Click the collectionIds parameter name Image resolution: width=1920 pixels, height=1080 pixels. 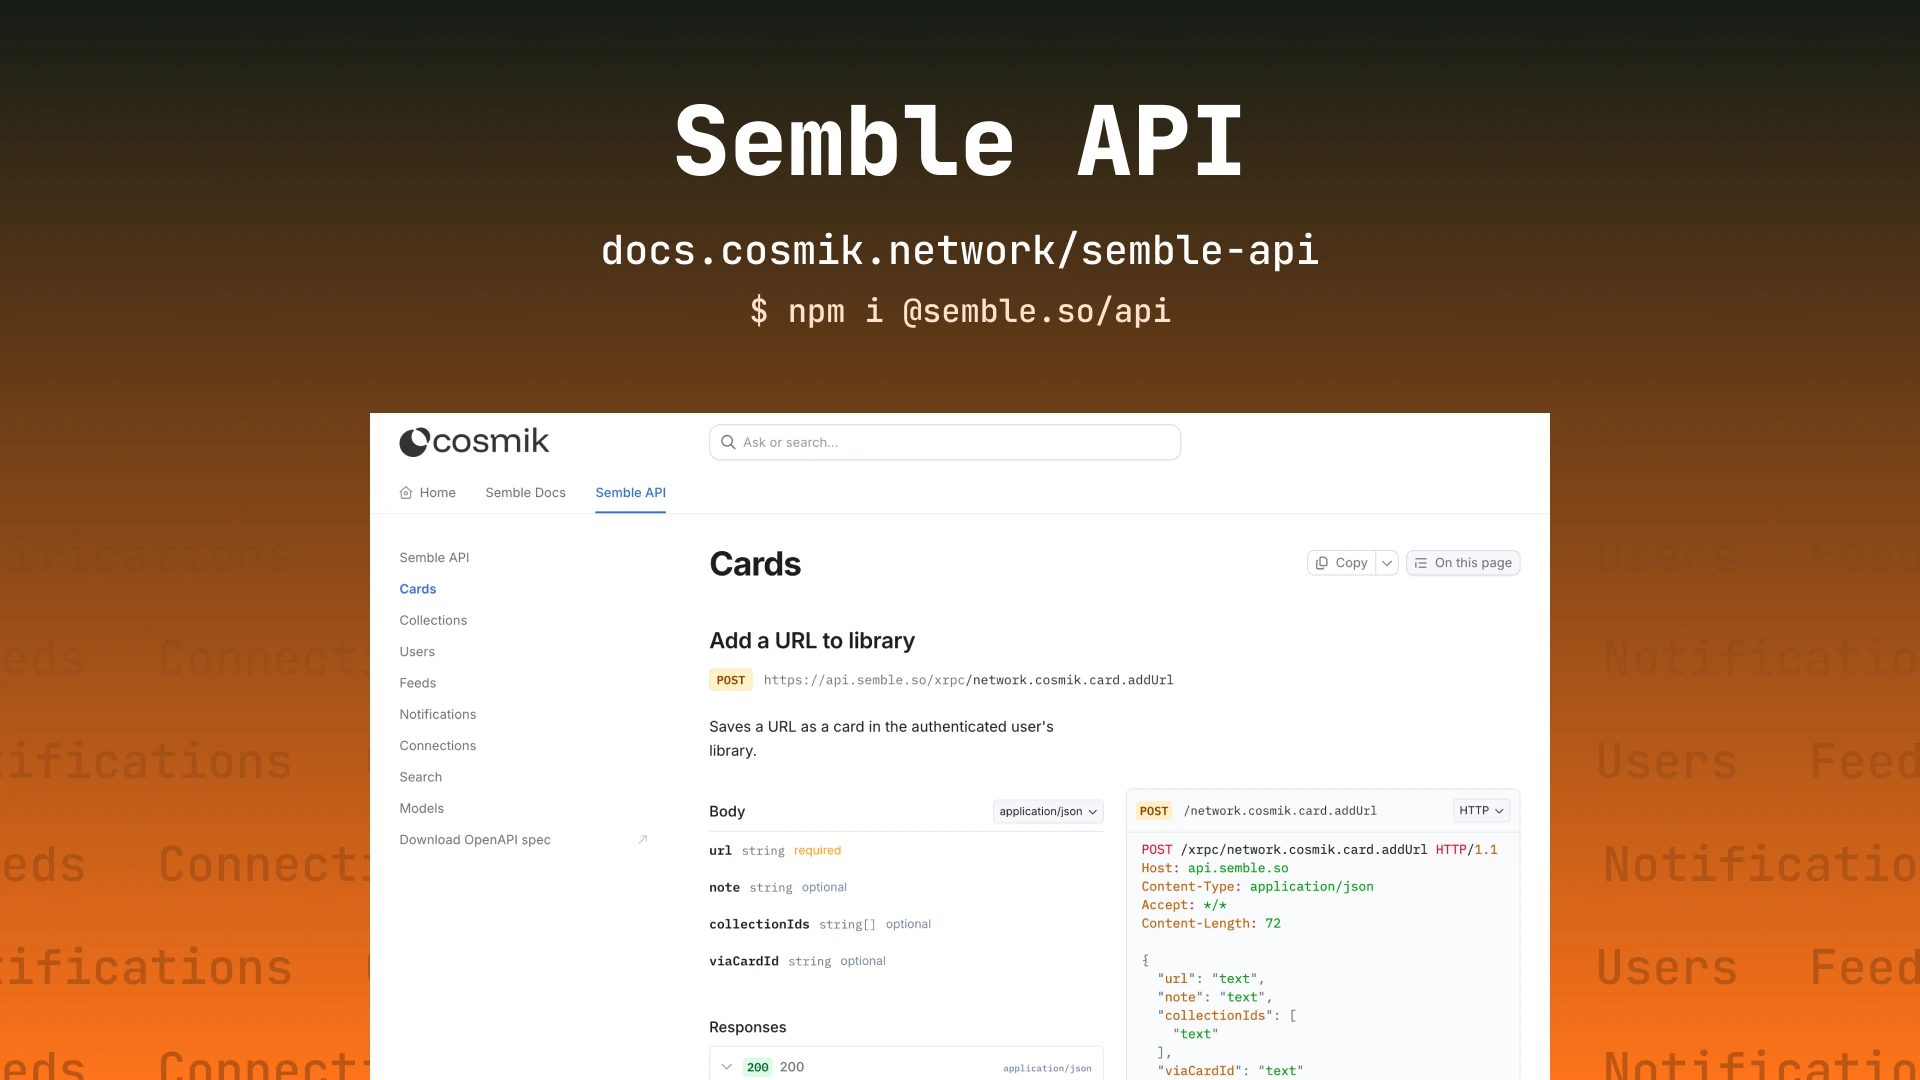[x=760, y=925]
